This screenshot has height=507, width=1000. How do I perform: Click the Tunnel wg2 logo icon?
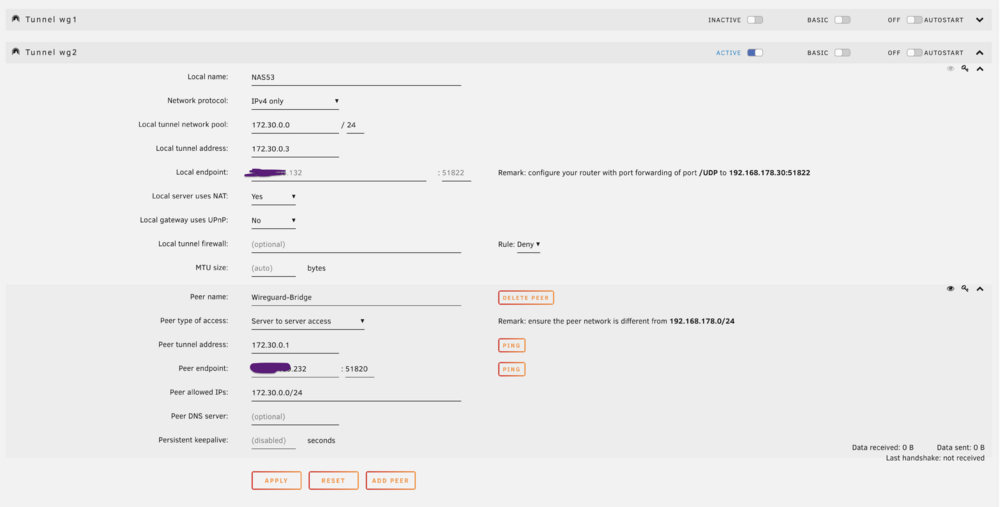(x=16, y=52)
